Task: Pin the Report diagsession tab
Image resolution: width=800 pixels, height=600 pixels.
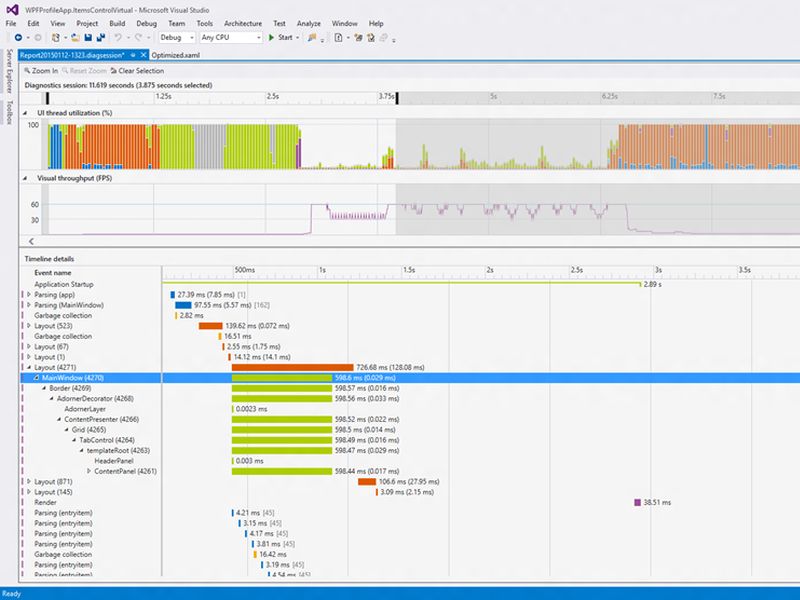Action: pyautogui.click(x=133, y=55)
